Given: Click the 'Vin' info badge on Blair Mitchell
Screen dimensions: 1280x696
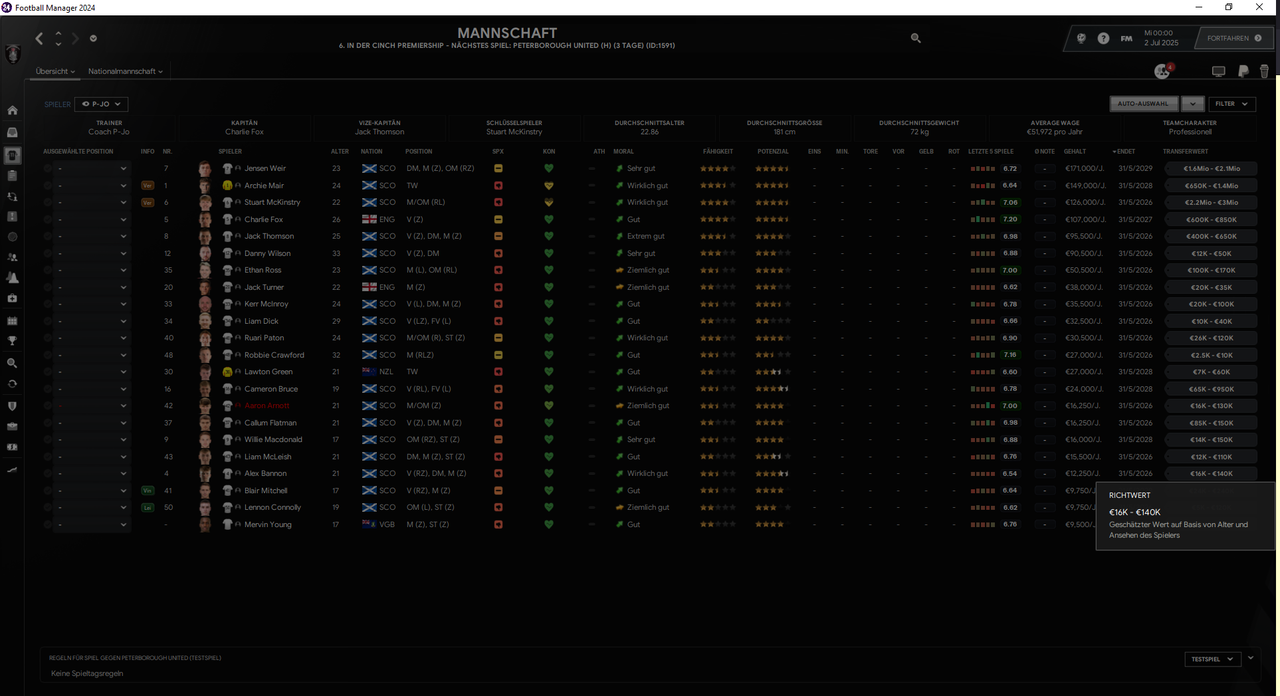Looking at the screenshot, I should pos(147,491).
